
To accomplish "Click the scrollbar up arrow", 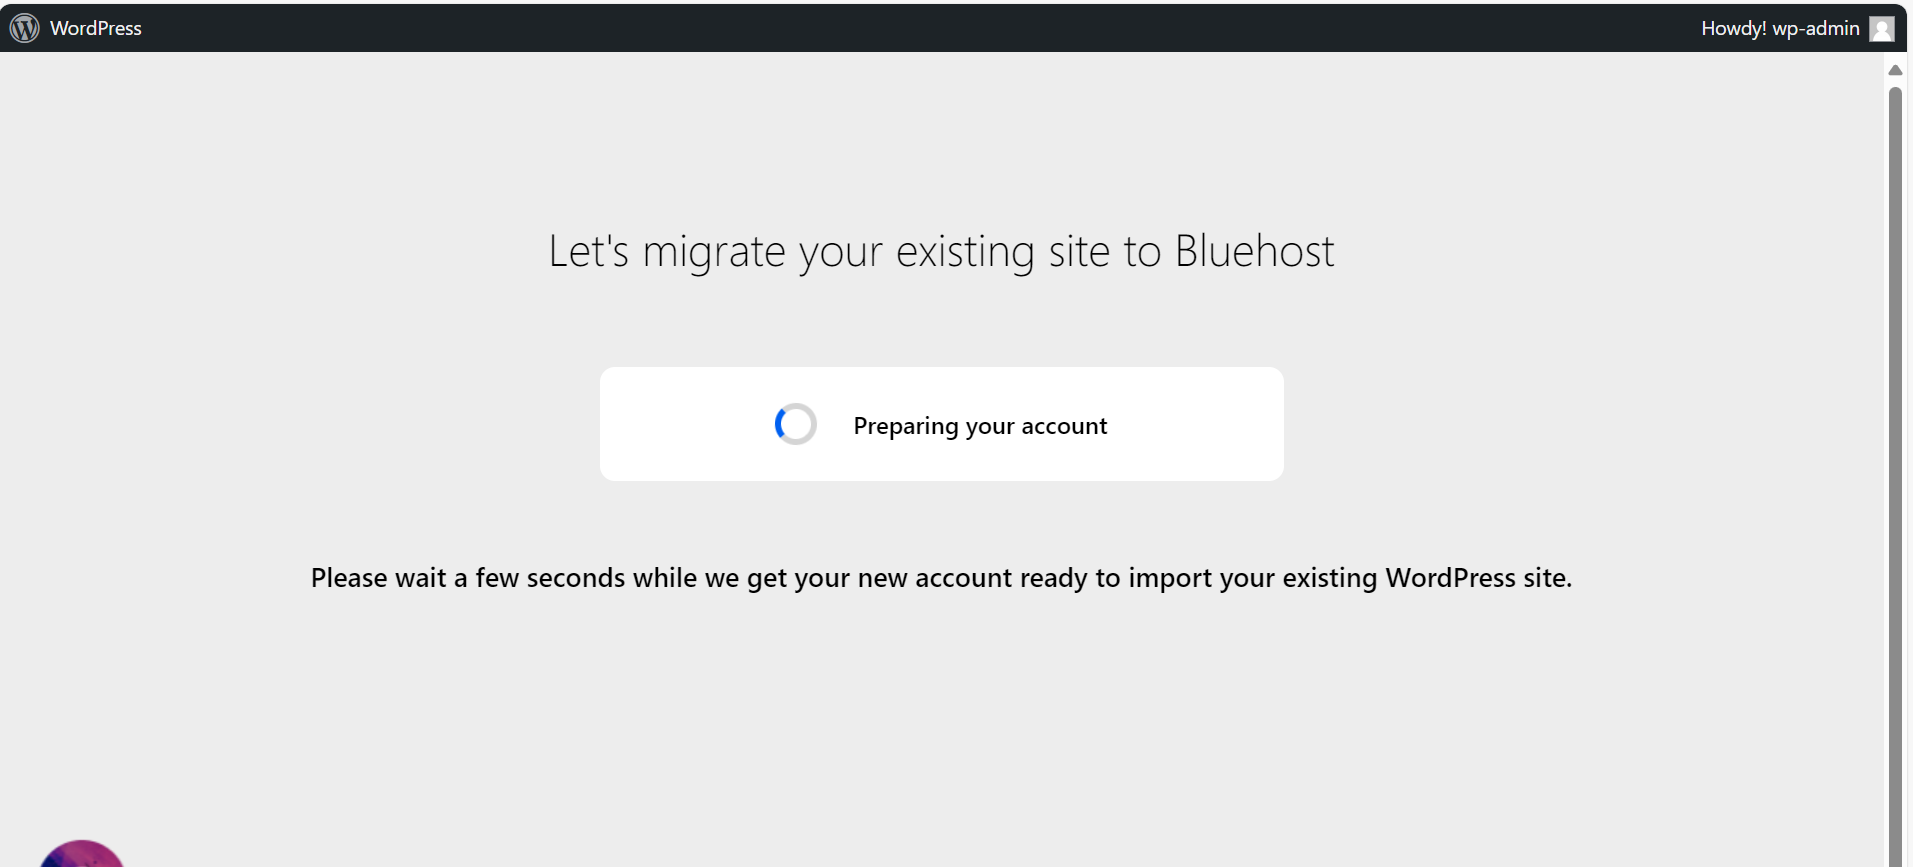I will [x=1895, y=70].
